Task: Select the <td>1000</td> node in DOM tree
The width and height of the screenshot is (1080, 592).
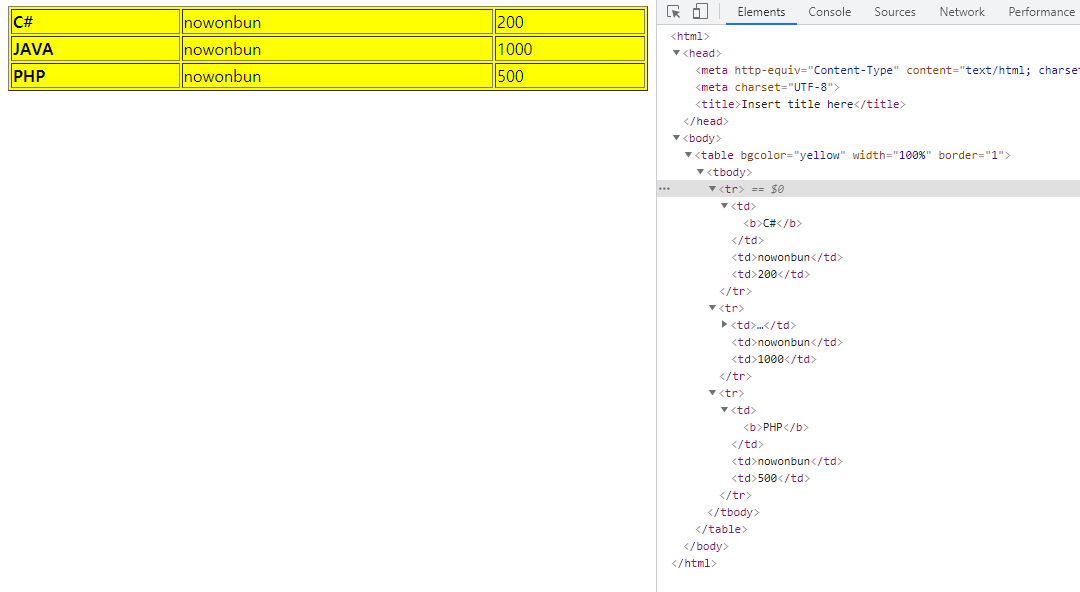Action: click(773, 359)
